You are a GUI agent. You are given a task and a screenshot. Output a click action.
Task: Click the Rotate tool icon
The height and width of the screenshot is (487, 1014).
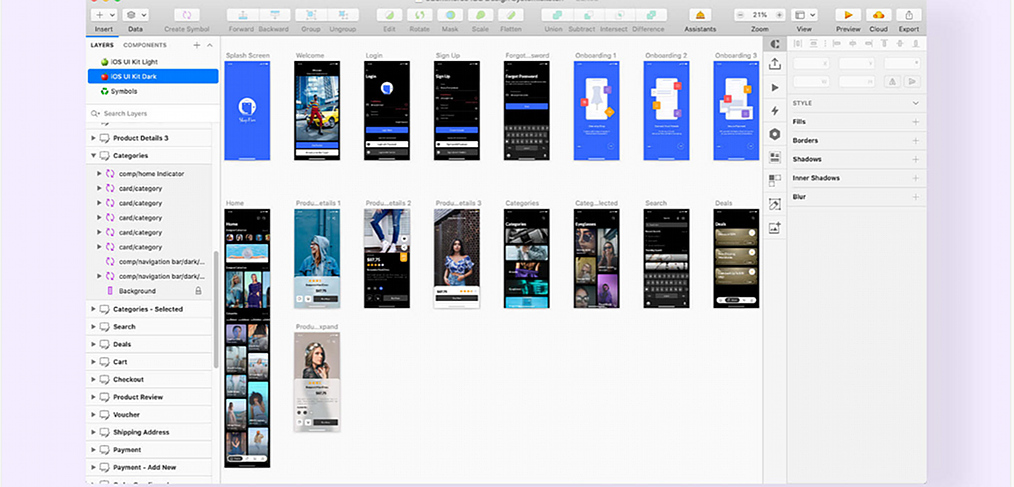pos(420,15)
